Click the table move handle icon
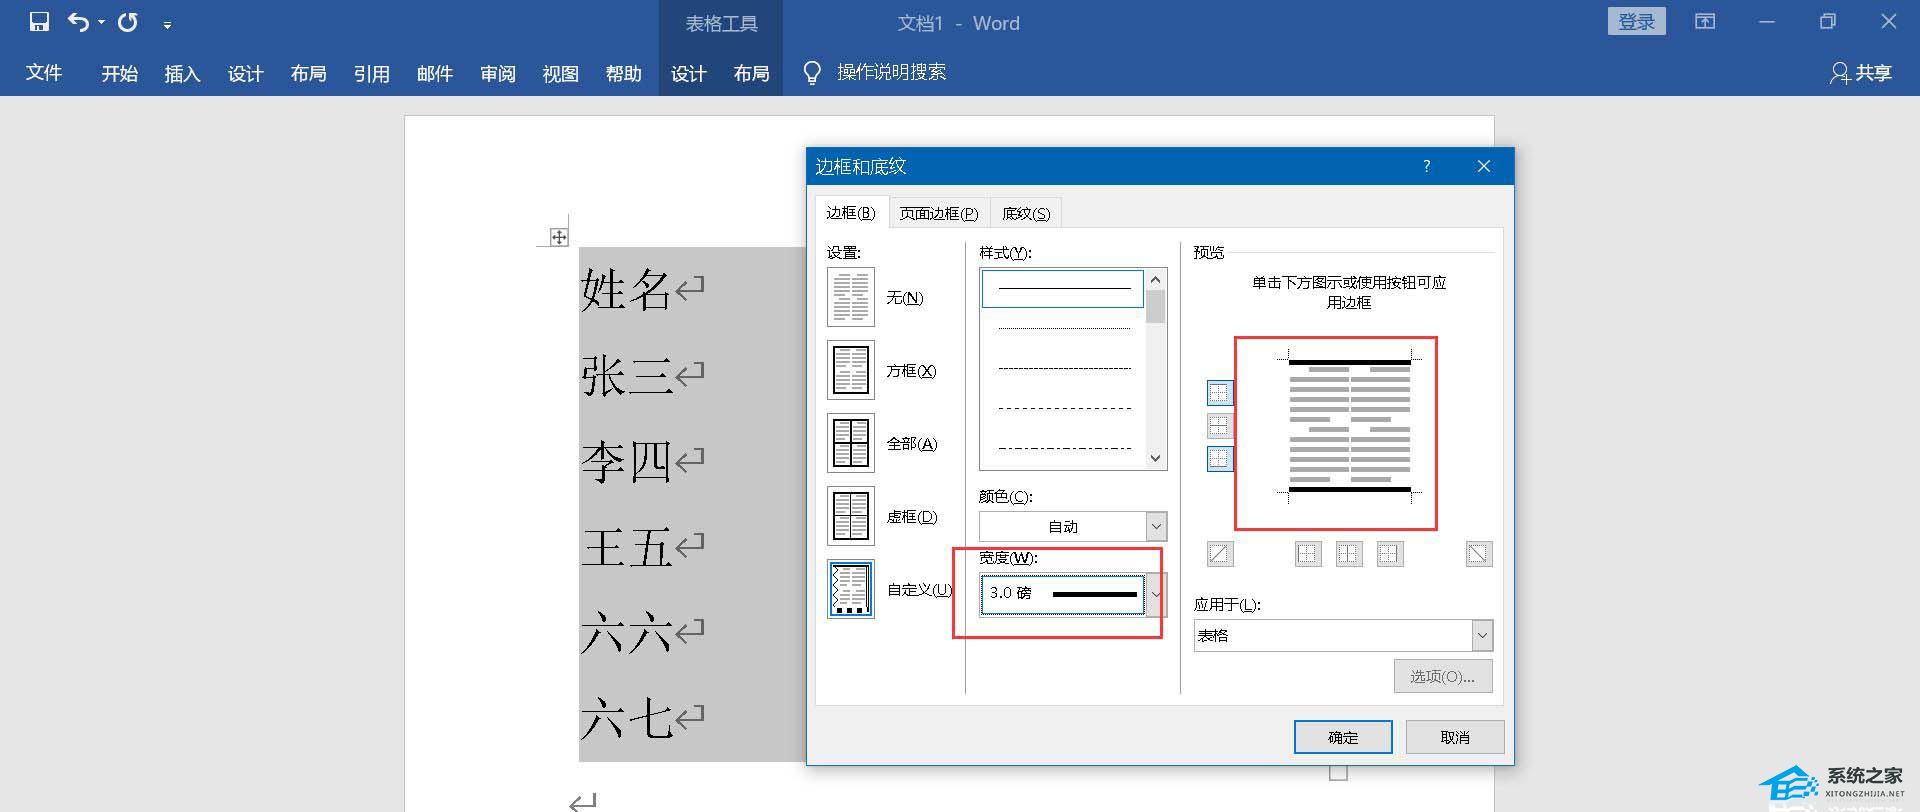Screen dimensions: 1920x812 tap(559, 237)
